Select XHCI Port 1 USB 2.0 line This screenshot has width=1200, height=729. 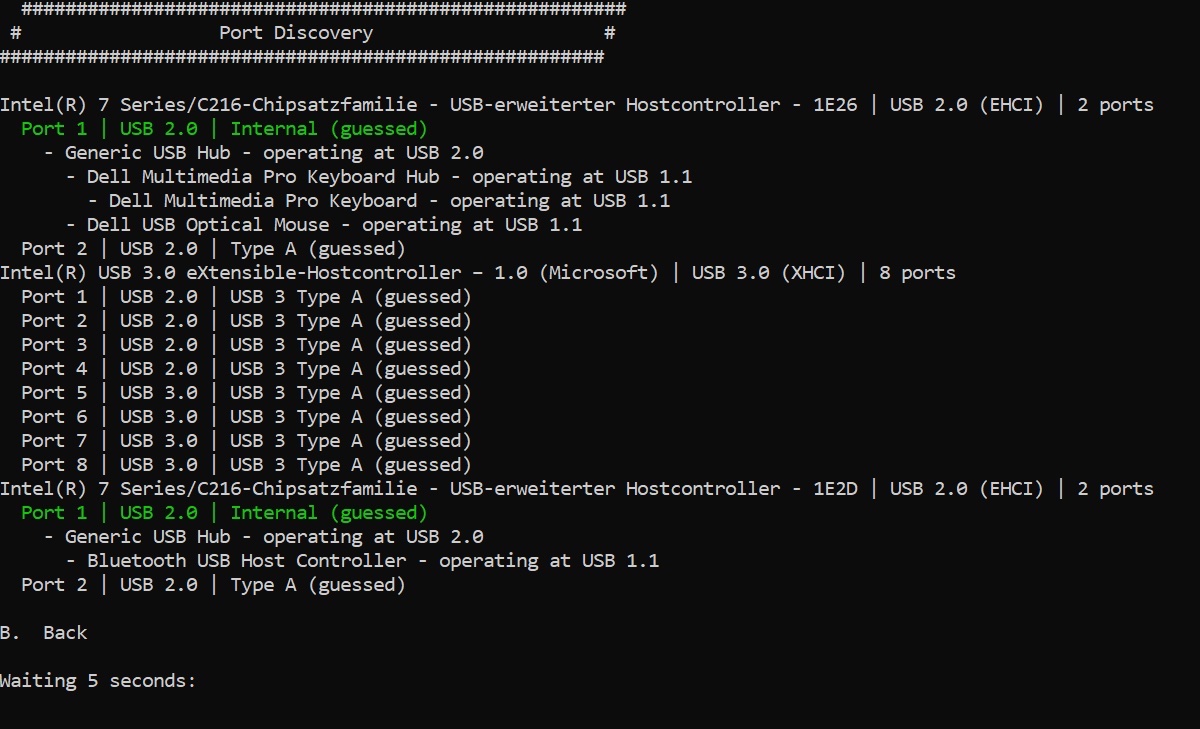tap(246, 297)
